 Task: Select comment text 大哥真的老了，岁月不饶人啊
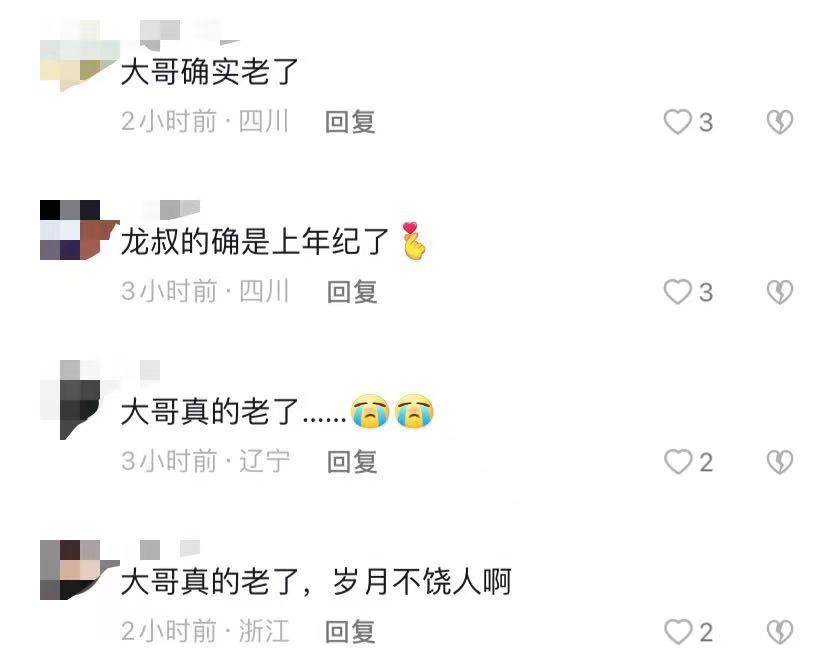[x=316, y=582]
